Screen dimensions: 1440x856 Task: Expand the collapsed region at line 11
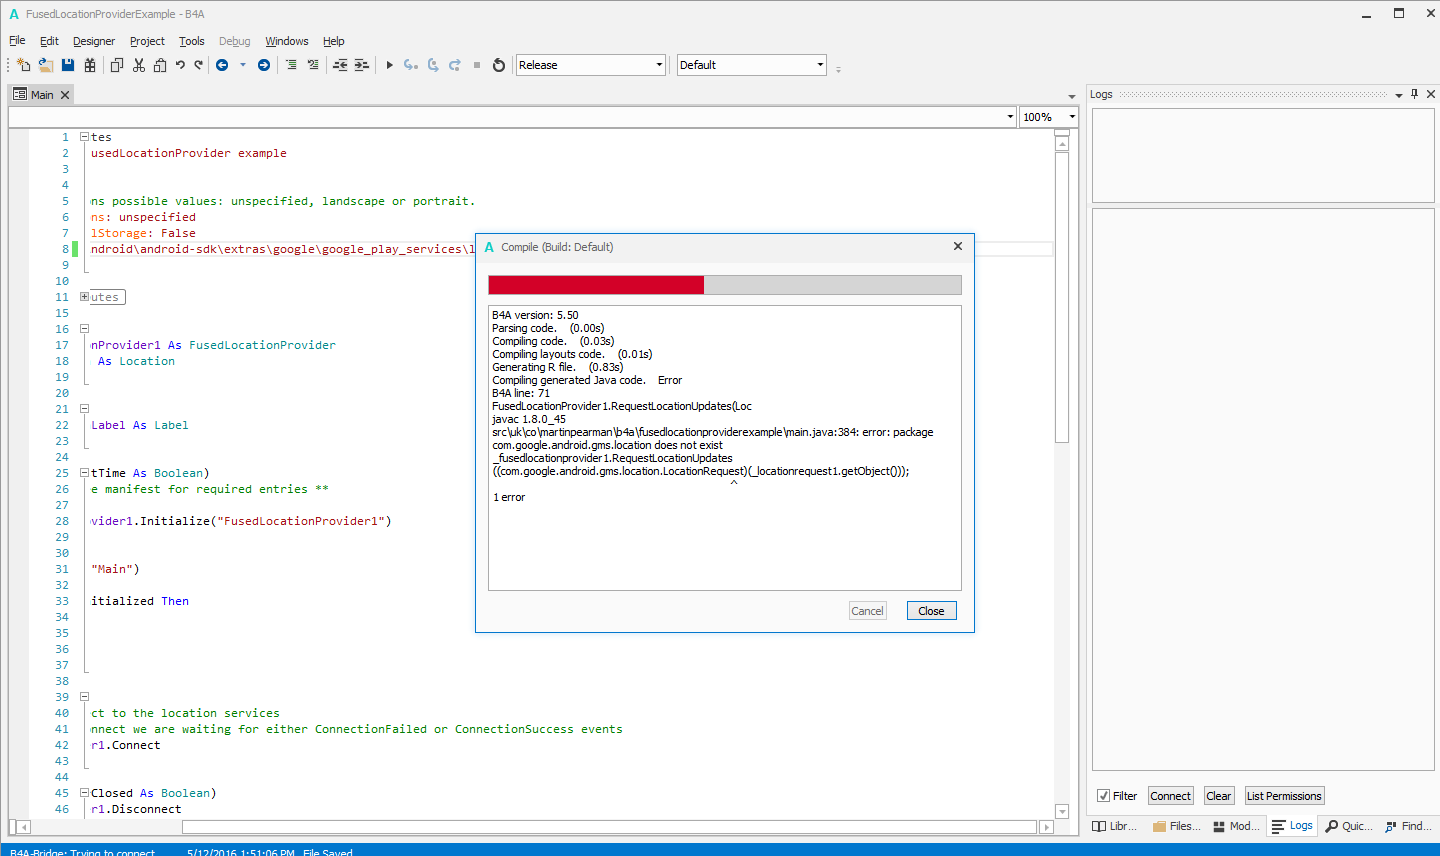85,297
